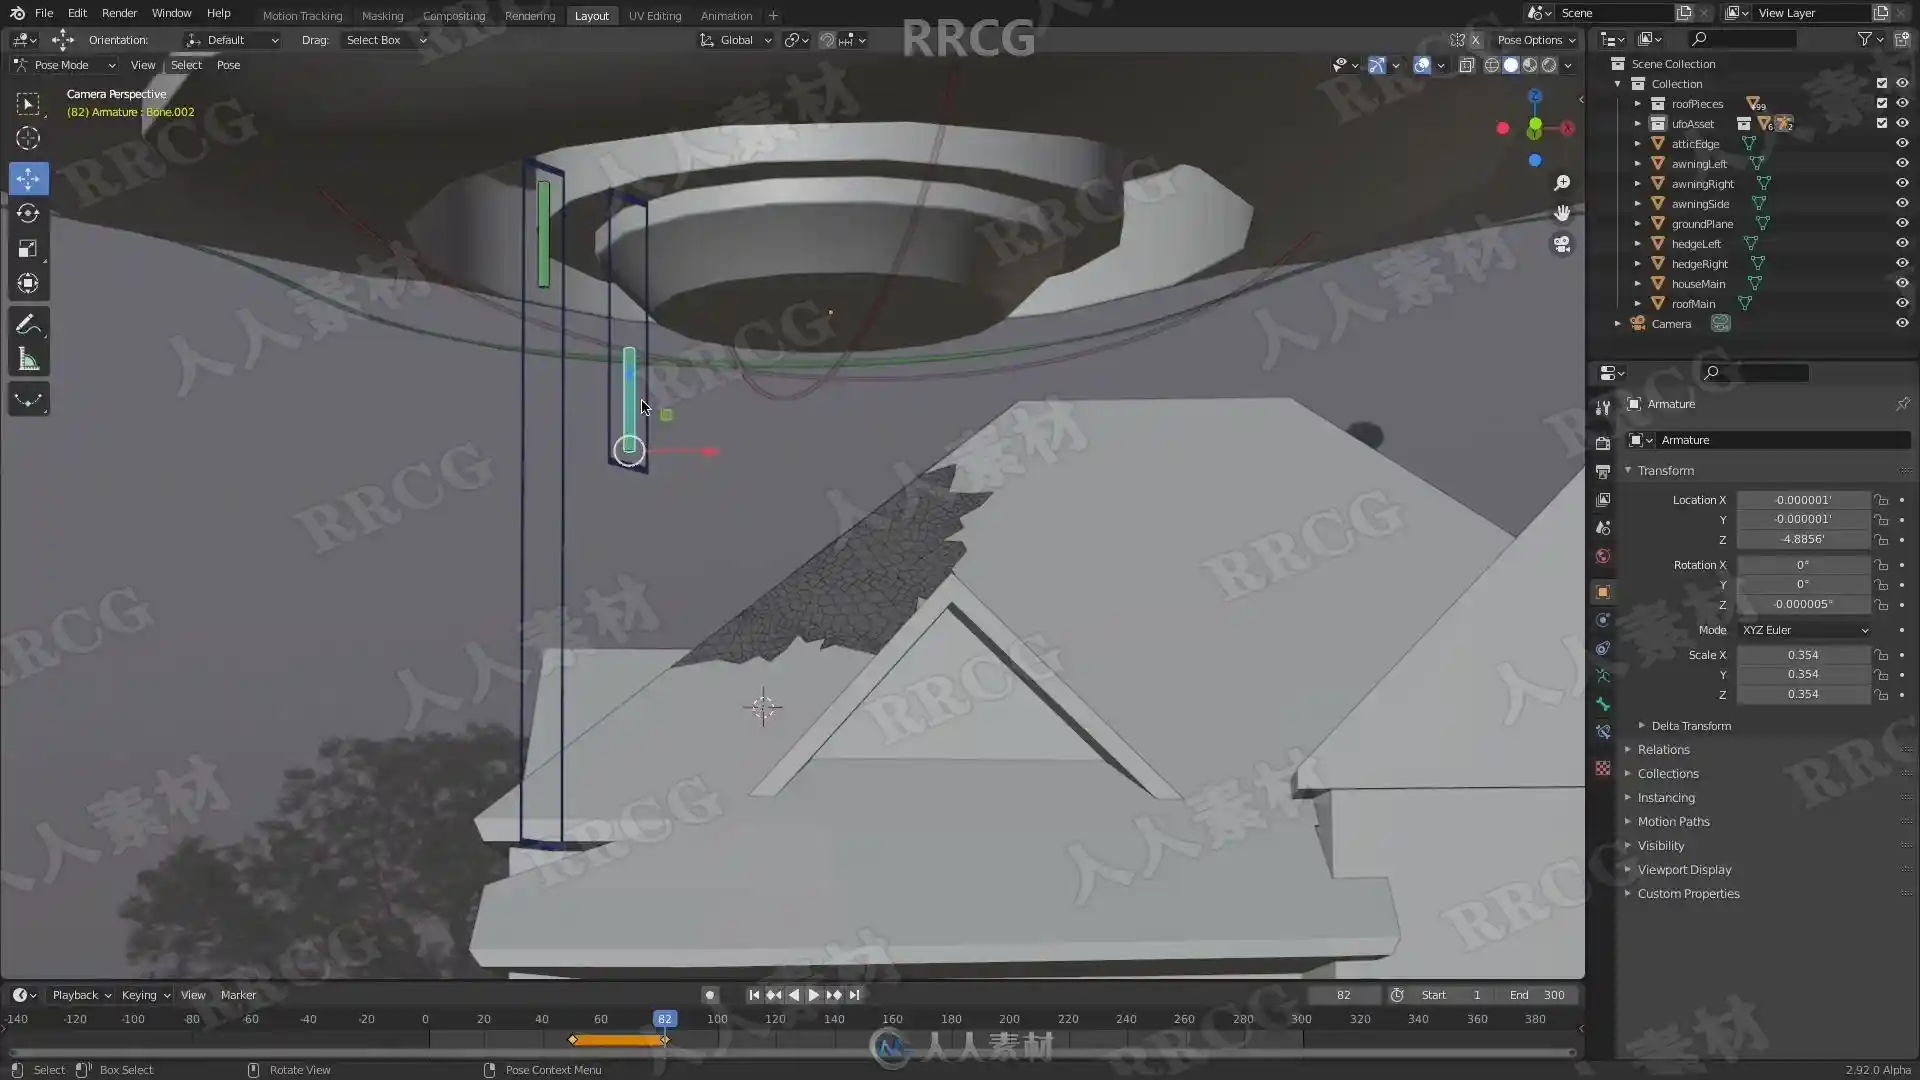Open the Pose Mode dropdown
Image resolution: width=1920 pixels, height=1080 pixels.
pos(65,65)
